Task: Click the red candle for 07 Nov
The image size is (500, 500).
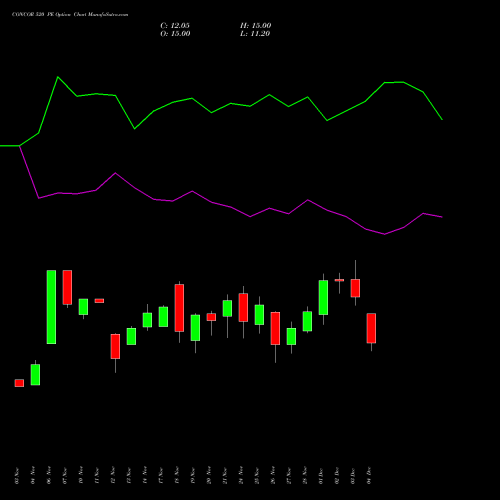Action: (67, 287)
